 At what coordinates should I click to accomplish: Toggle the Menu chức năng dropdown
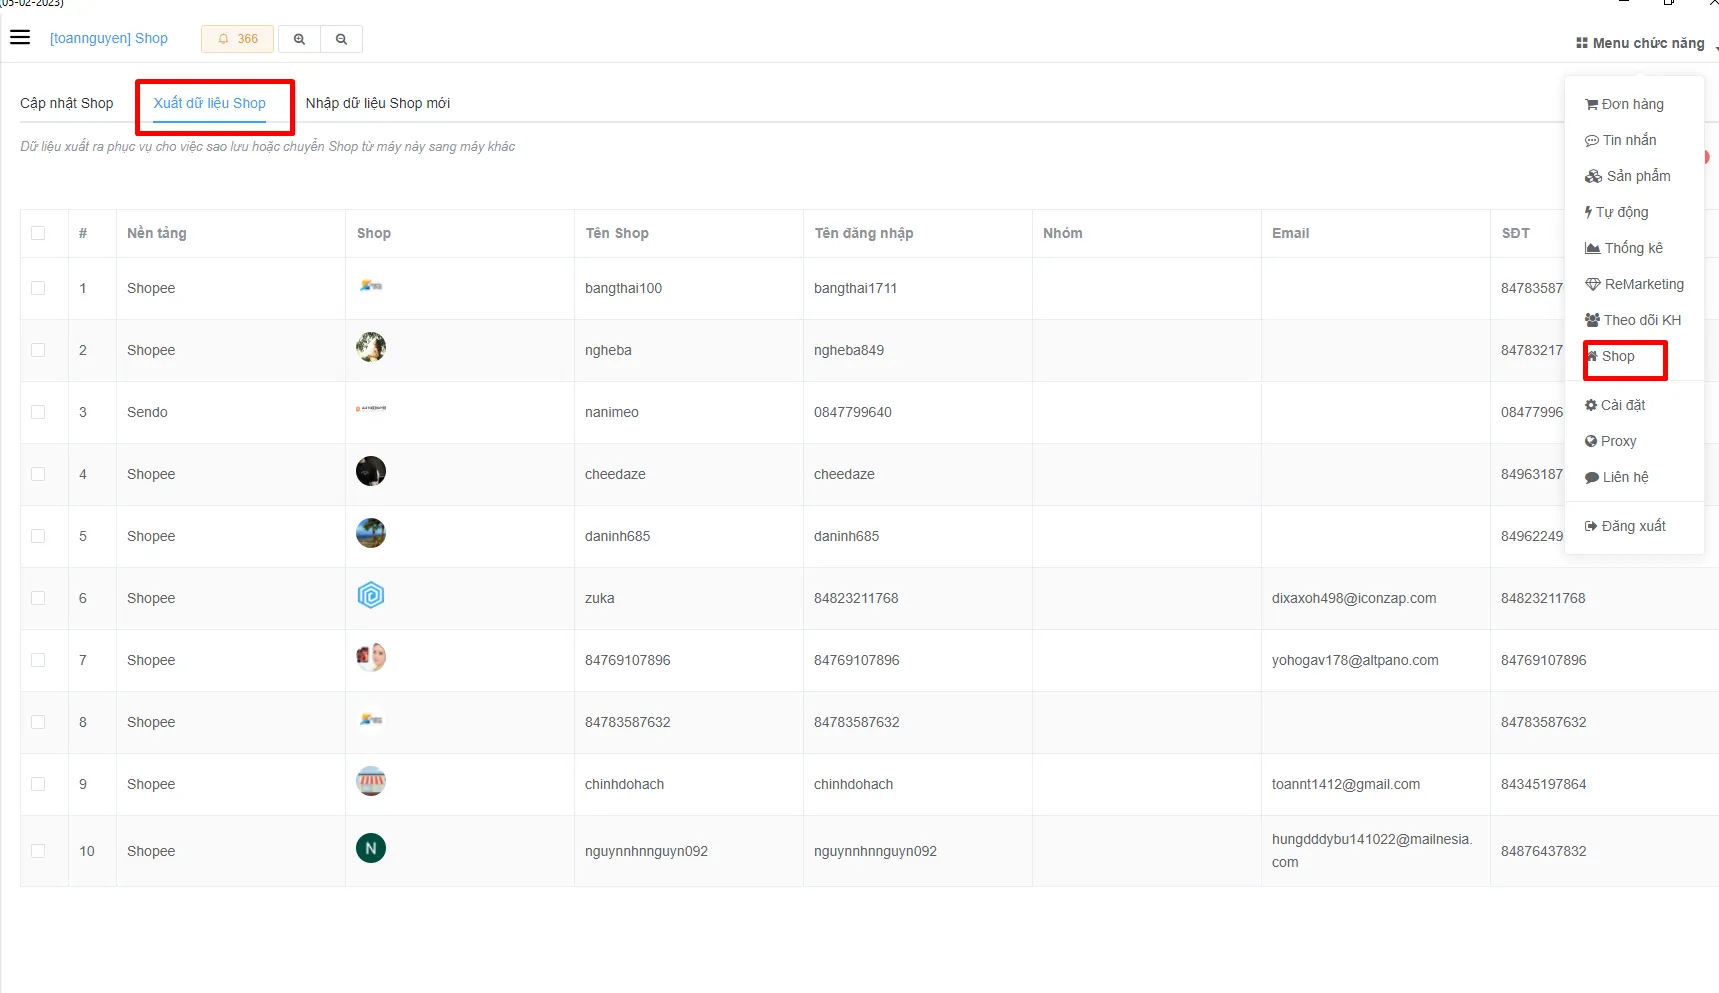(1640, 43)
